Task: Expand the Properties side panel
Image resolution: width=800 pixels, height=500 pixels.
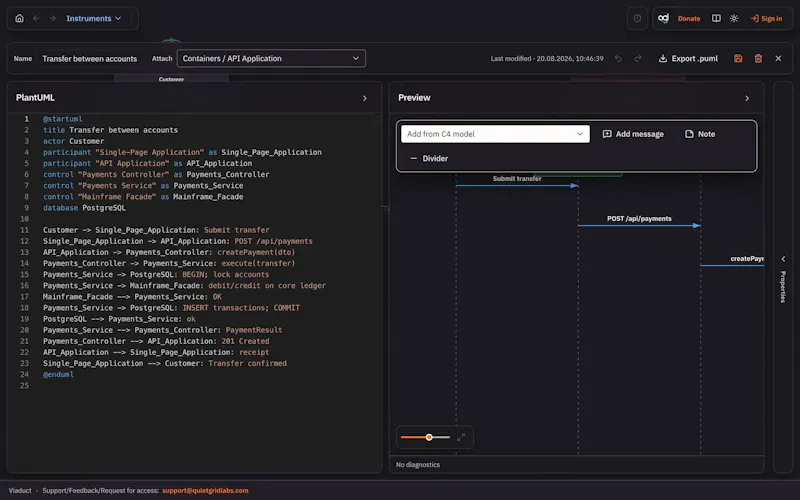Action: [783, 278]
